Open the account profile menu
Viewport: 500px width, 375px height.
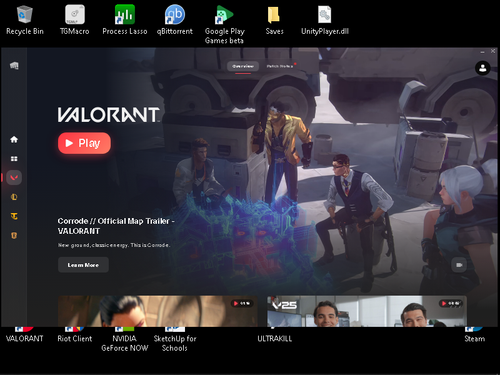point(482,68)
